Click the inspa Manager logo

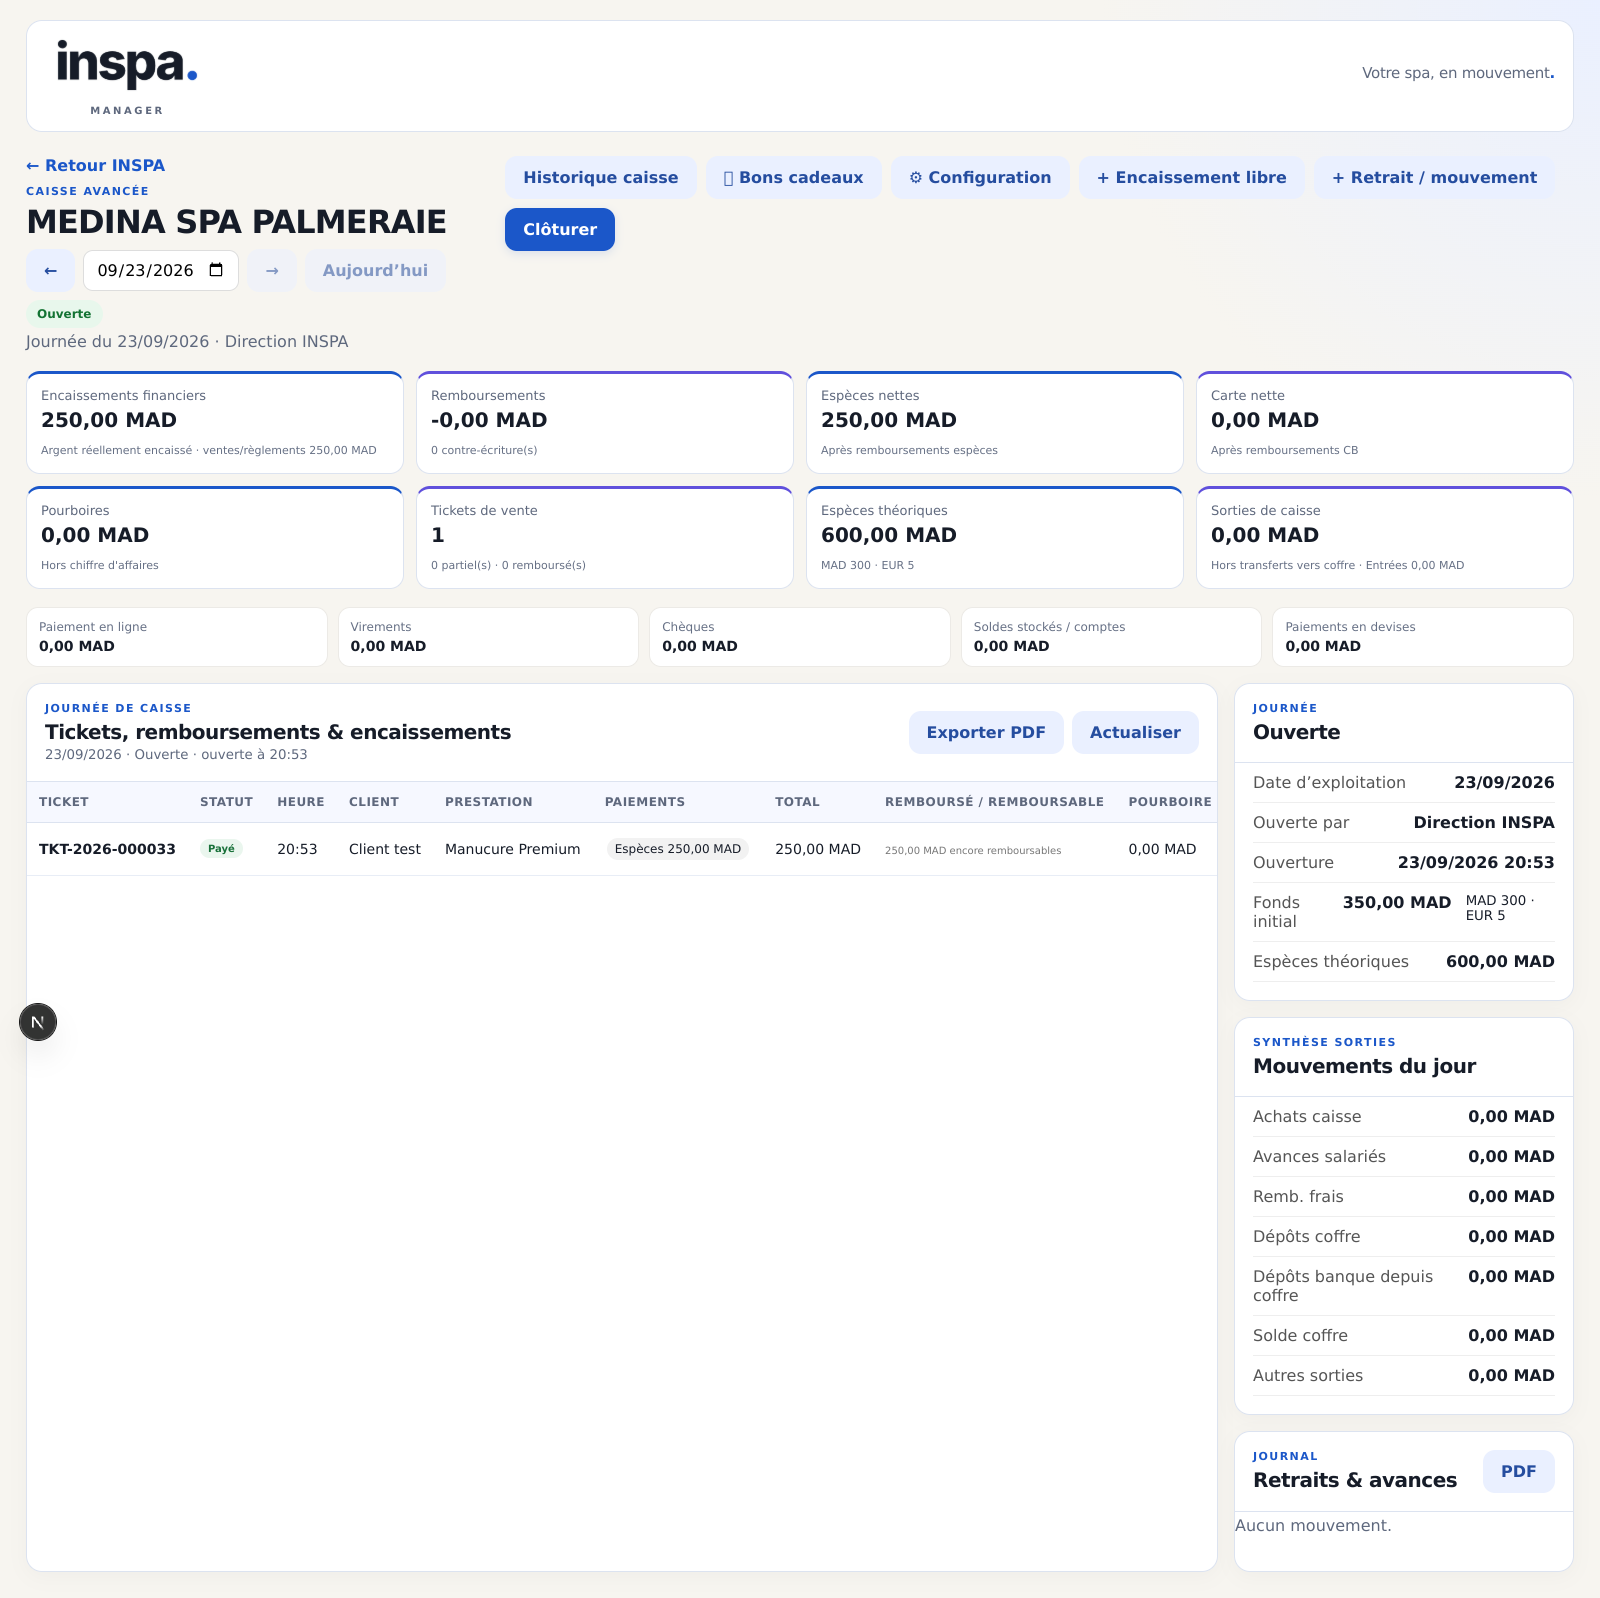[x=126, y=77]
